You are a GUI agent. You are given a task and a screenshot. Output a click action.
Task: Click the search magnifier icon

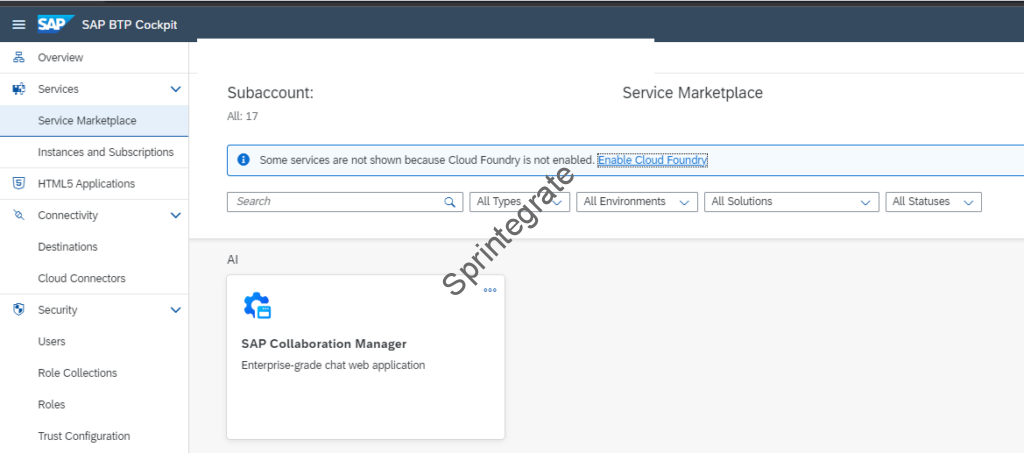coord(450,202)
